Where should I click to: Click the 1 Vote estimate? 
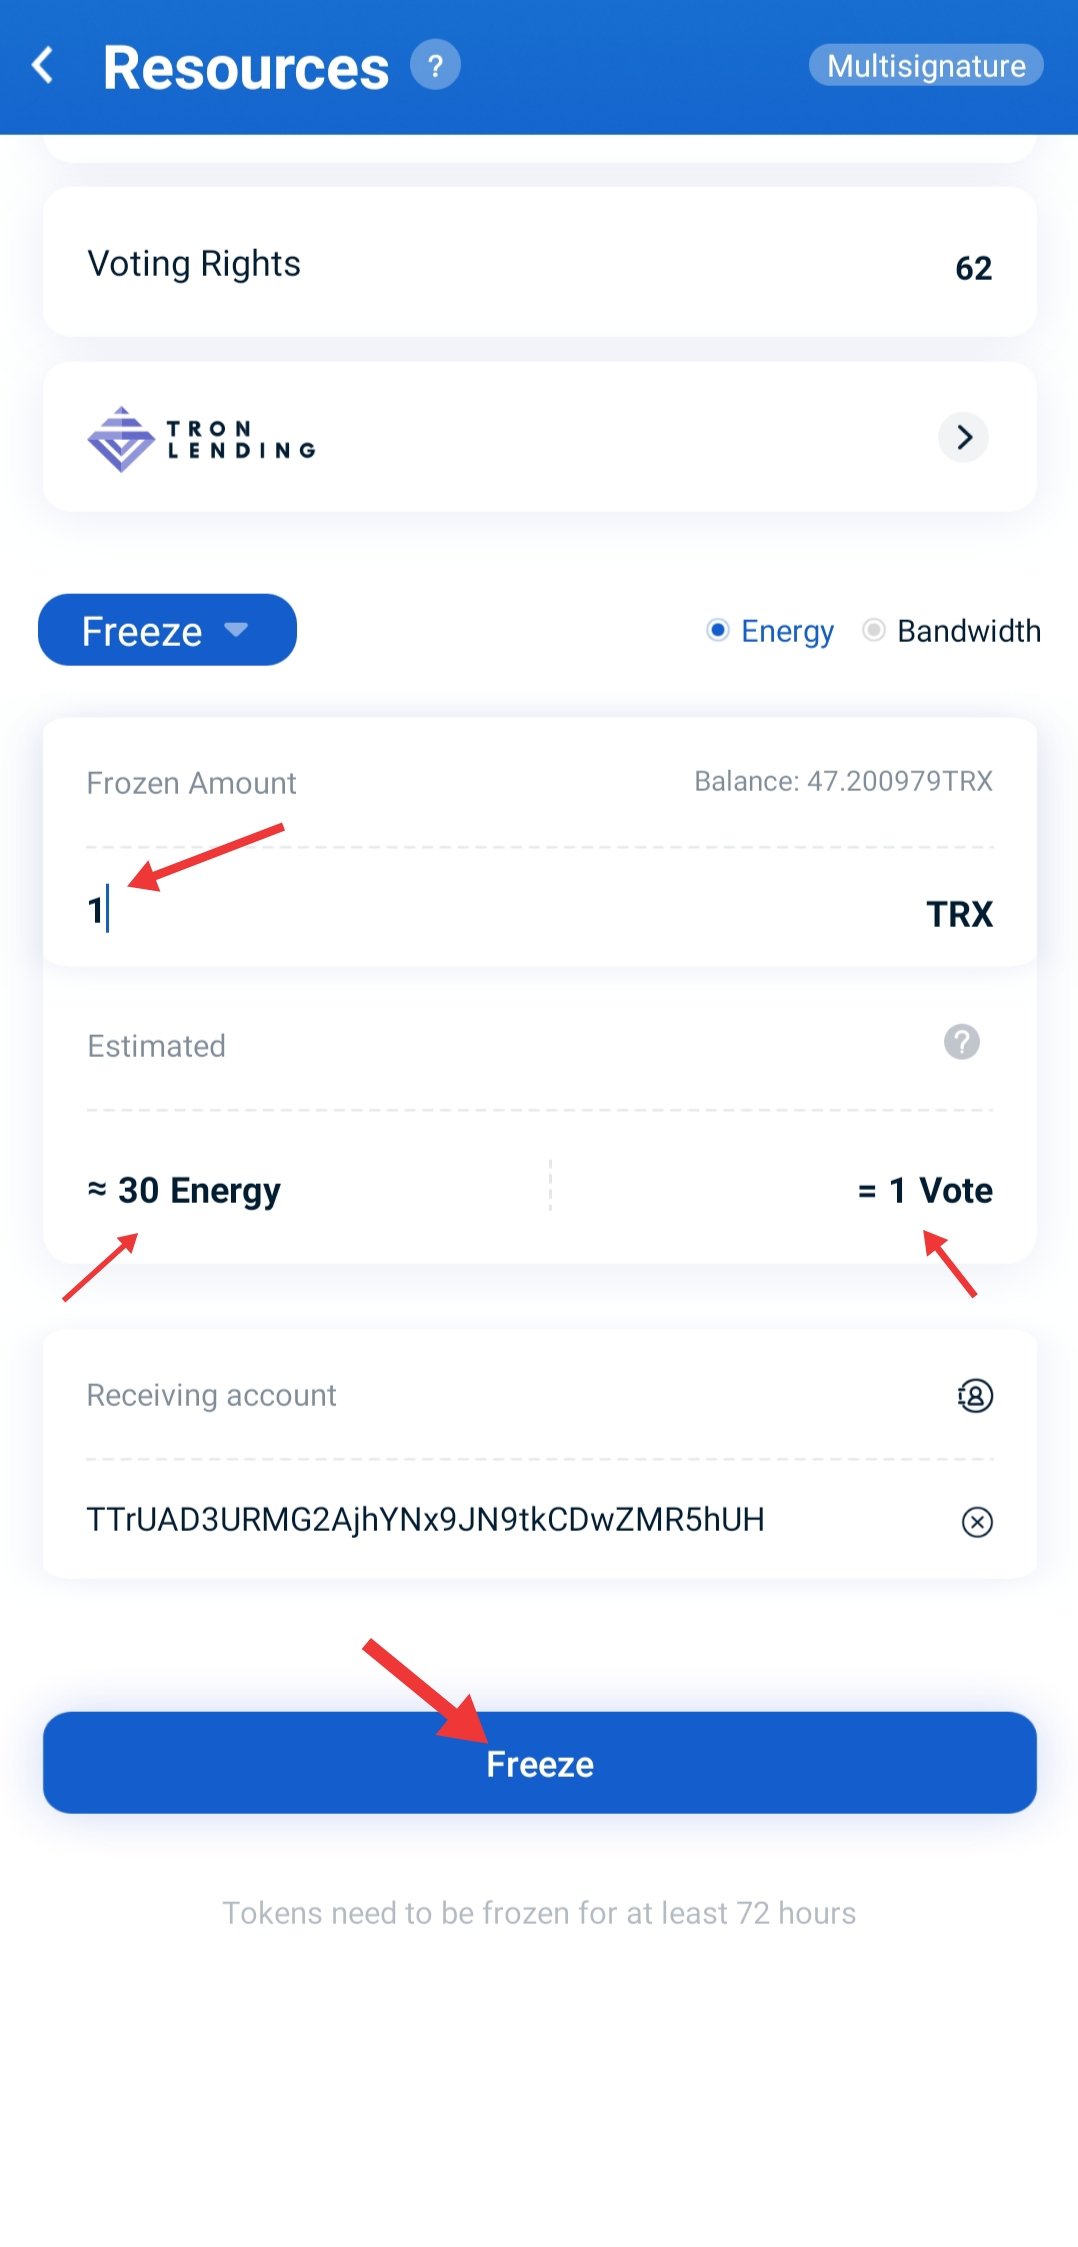[x=925, y=1190]
